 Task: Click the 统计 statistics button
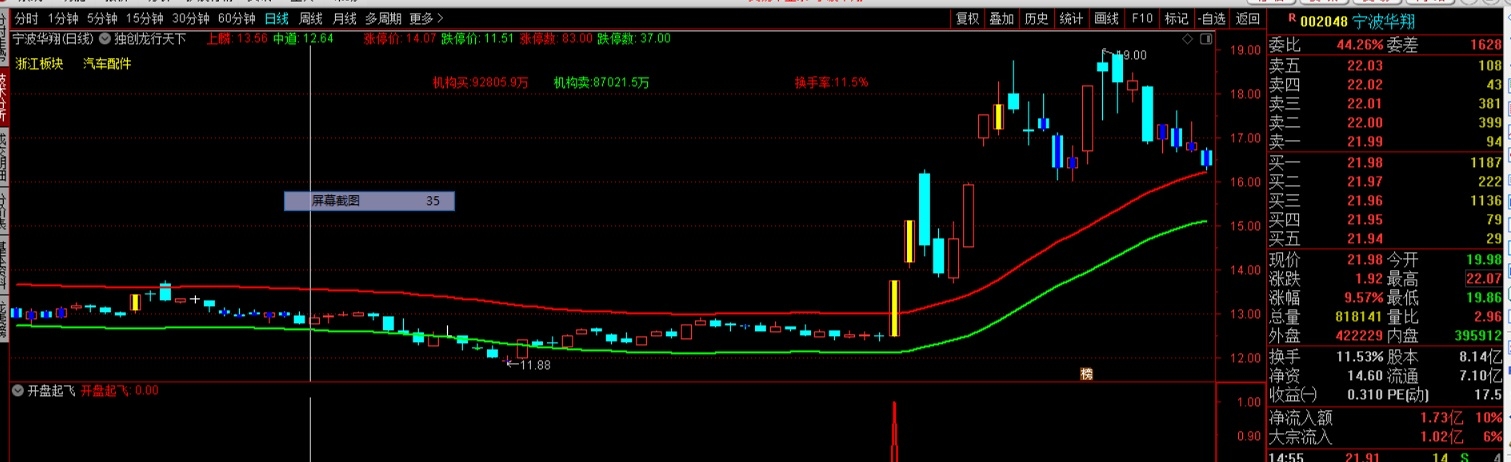(1071, 18)
